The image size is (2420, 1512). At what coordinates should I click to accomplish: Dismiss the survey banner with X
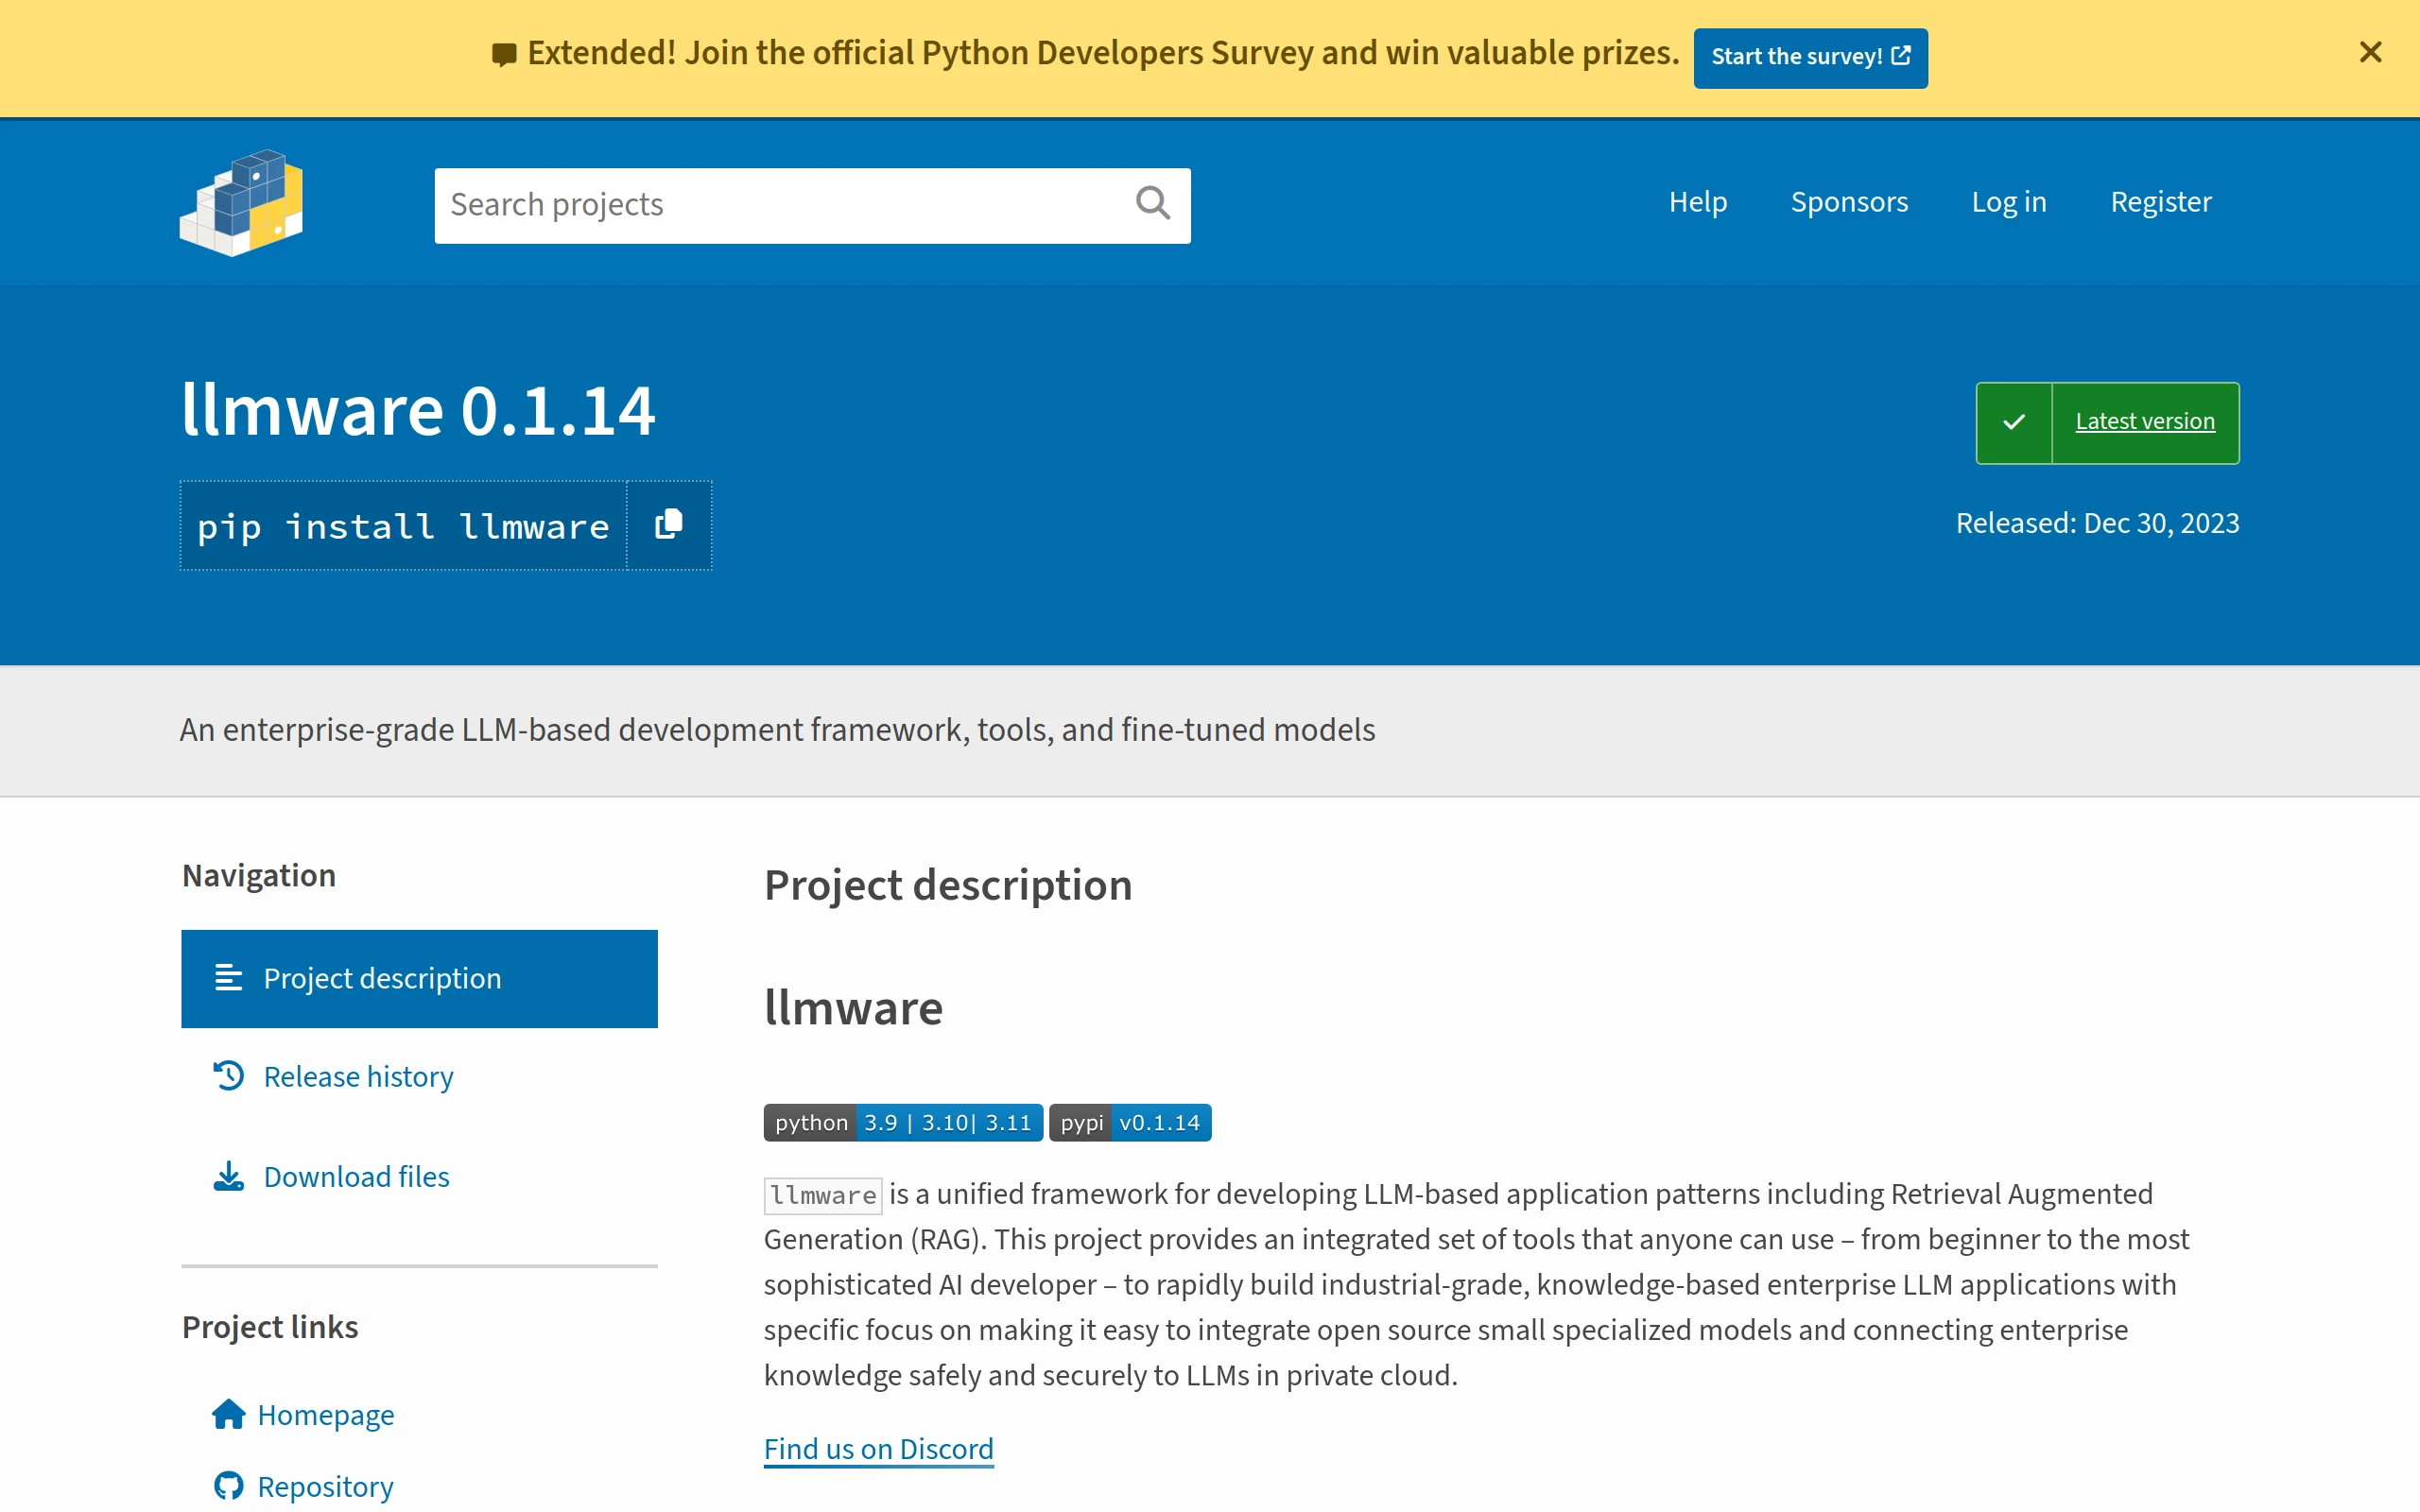pyautogui.click(x=2369, y=53)
